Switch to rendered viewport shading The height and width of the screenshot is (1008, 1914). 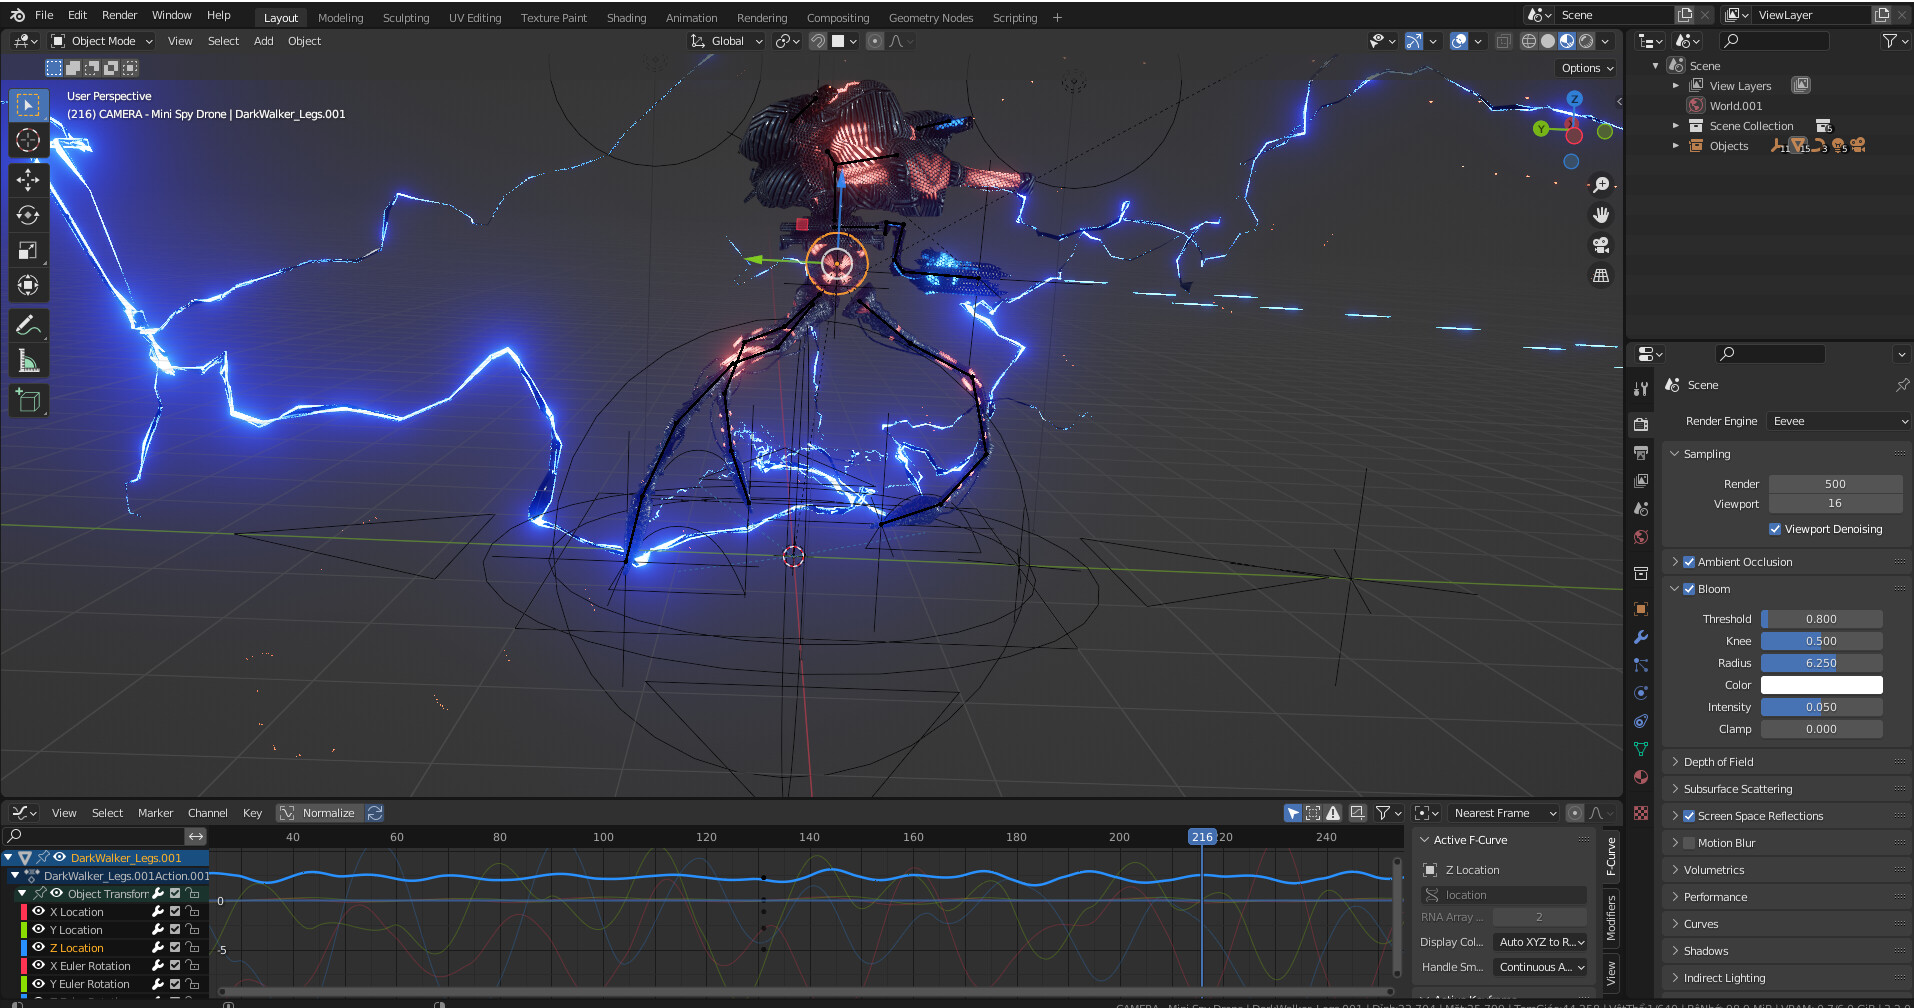click(x=1586, y=41)
